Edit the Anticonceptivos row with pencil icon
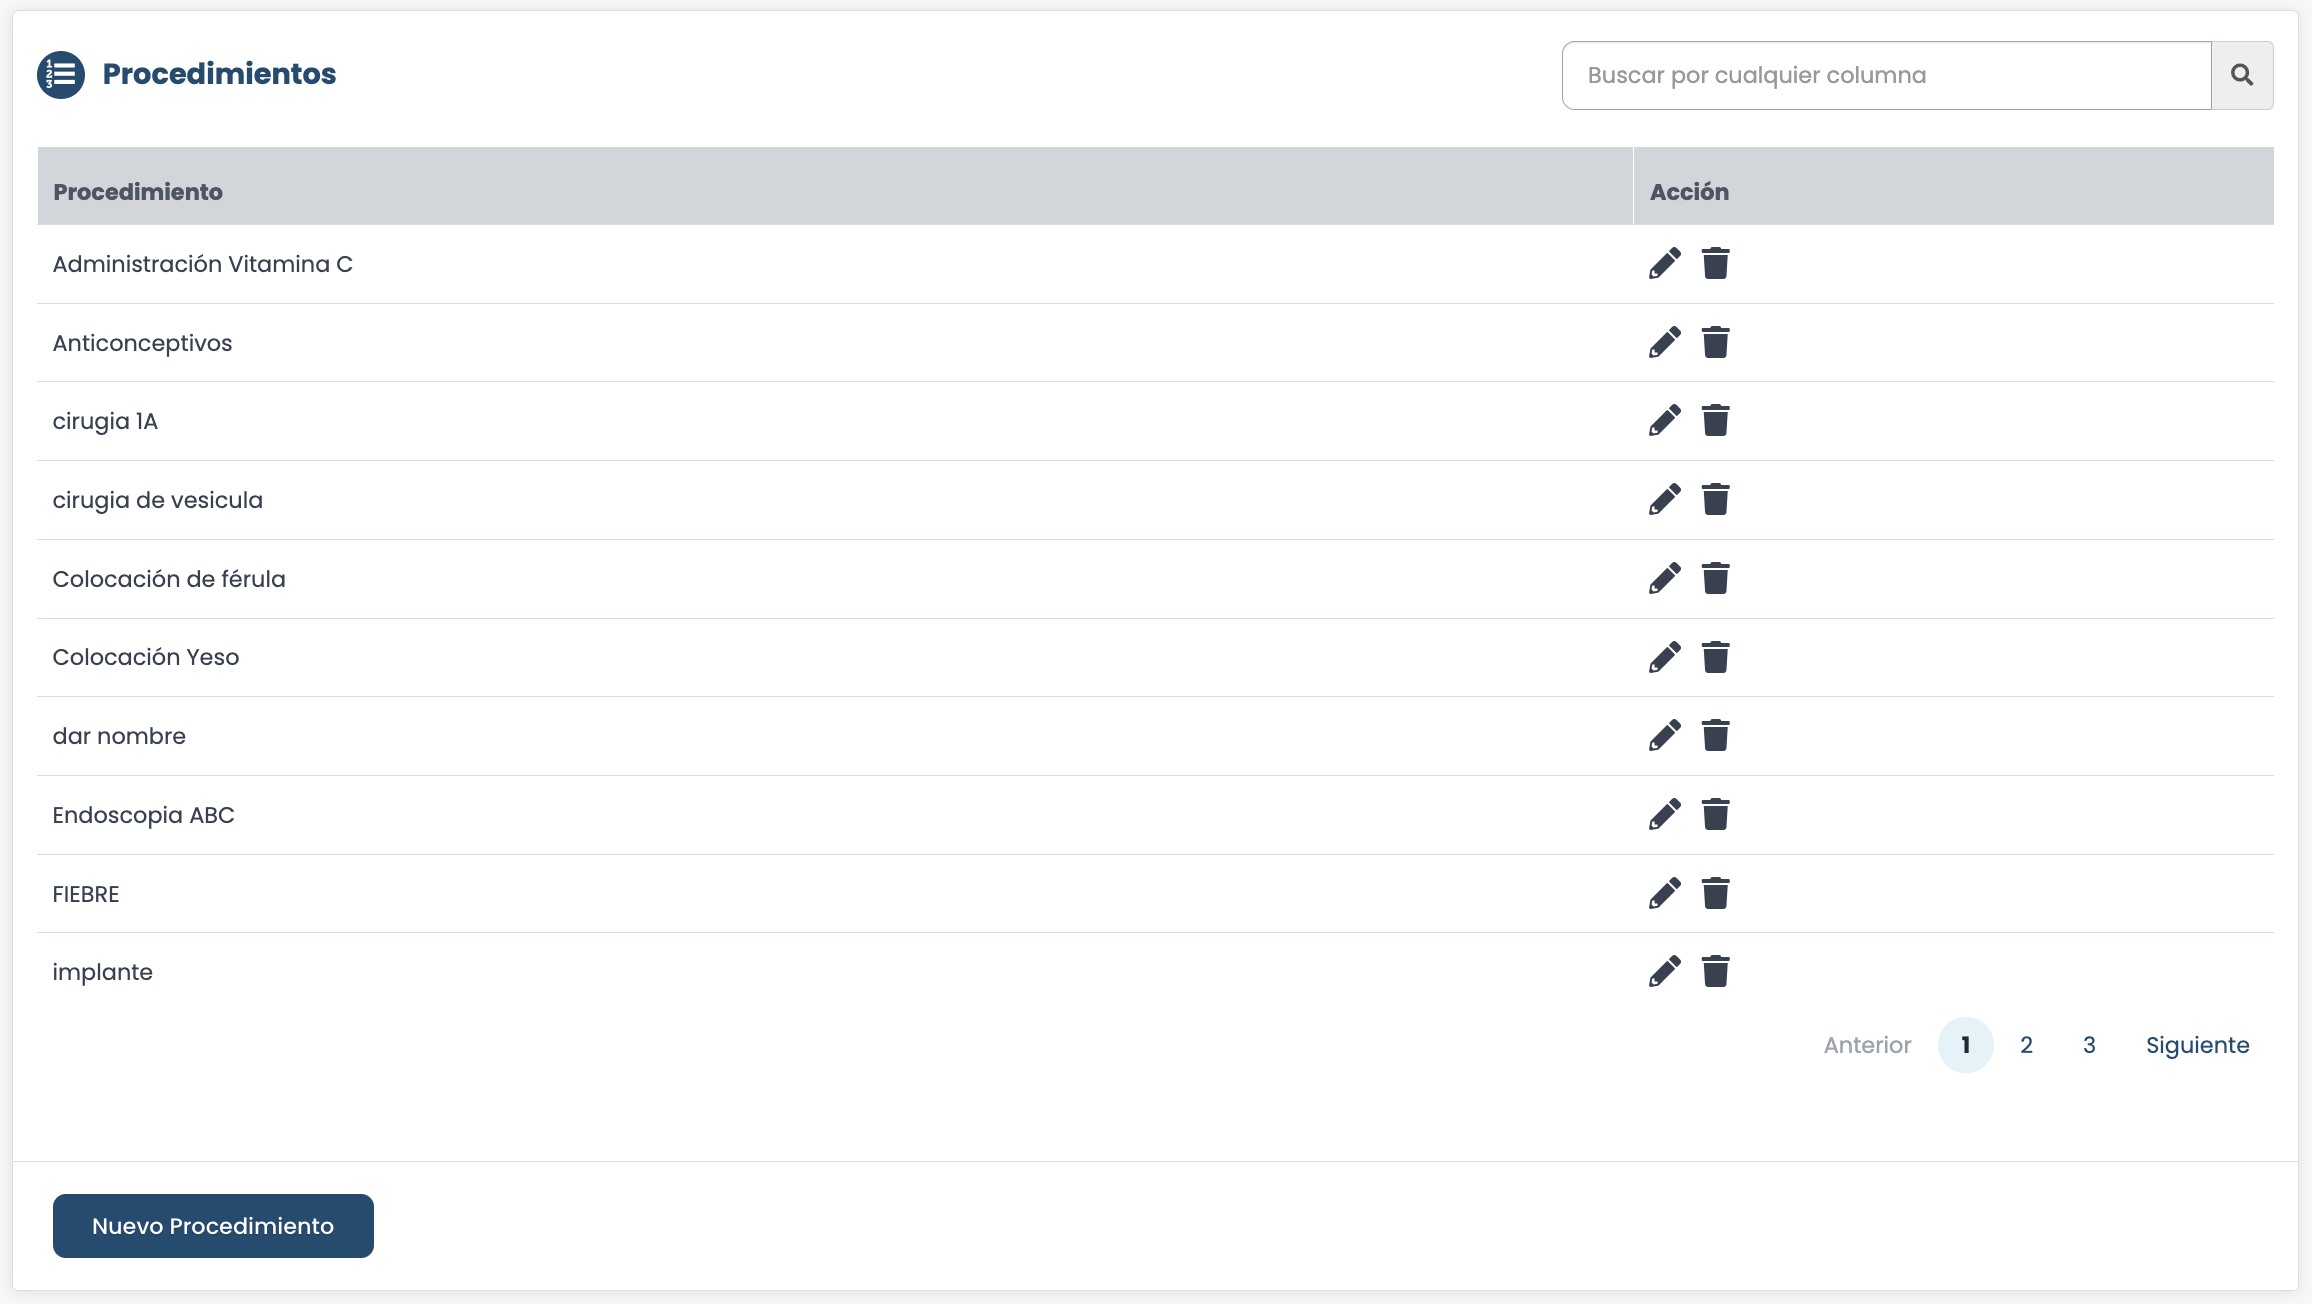2312x1304 pixels. (x=1665, y=343)
